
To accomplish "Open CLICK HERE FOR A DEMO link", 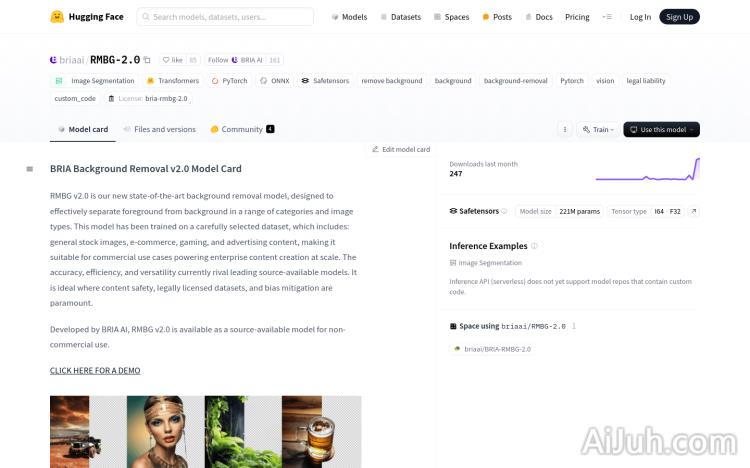I will (x=95, y=371).
